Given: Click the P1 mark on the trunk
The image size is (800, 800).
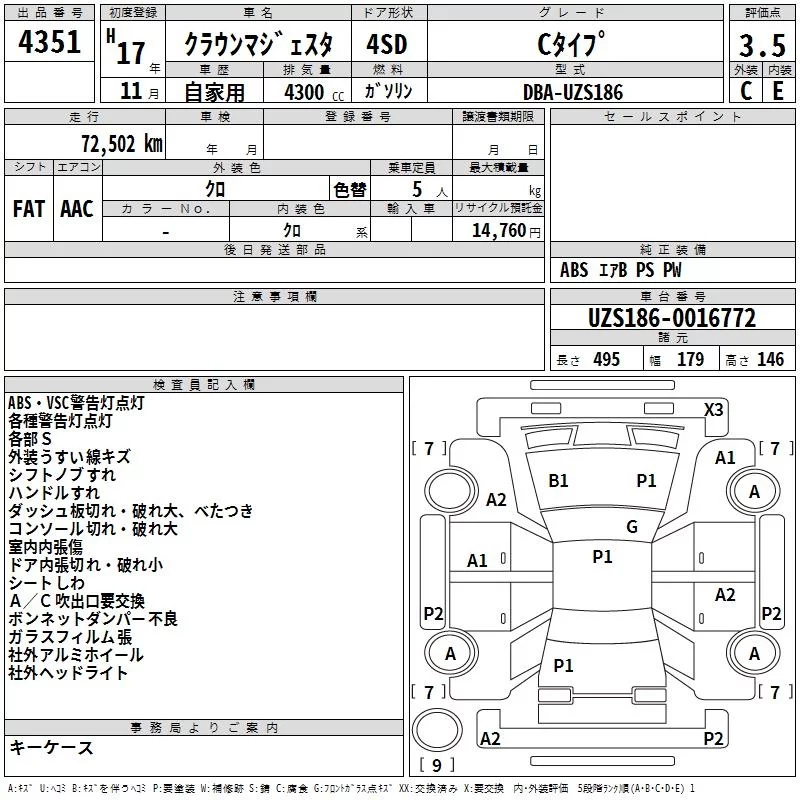Looking at the screenshot, I should click(x=563, y=665).
